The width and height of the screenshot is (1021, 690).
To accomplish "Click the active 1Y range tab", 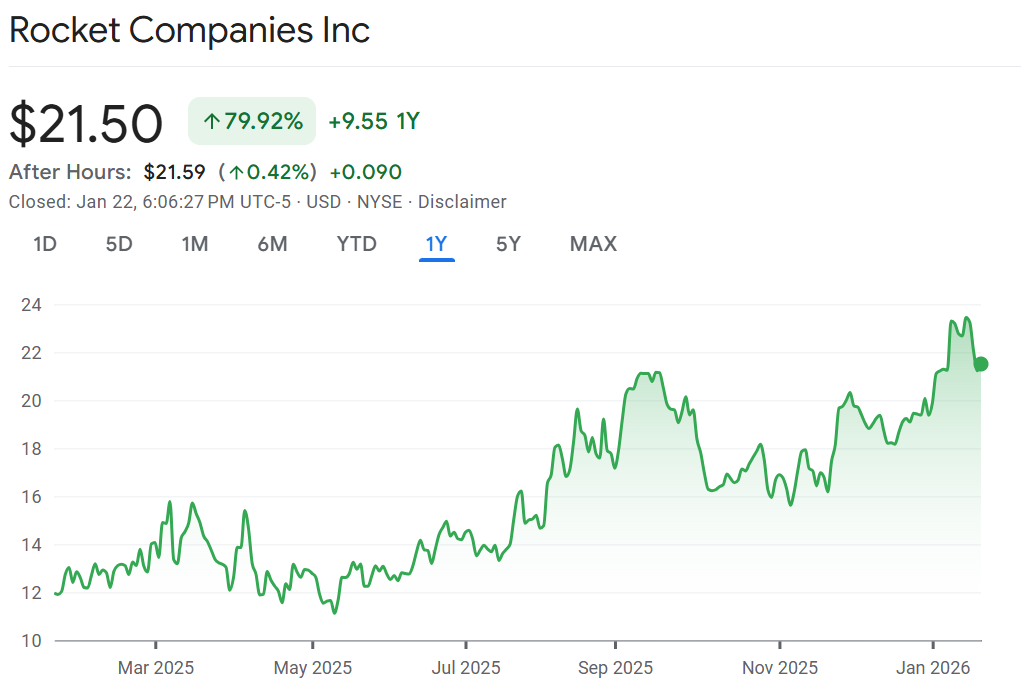I will pyautogui.click(x=437, y=244).
